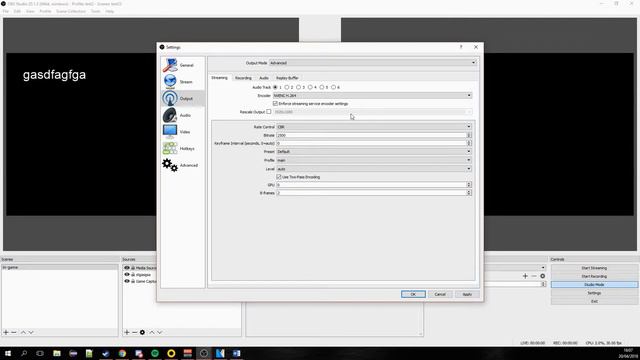Click the Settings dialog help question mark
Screen dimensions: 640x360
tap(461, 47)
